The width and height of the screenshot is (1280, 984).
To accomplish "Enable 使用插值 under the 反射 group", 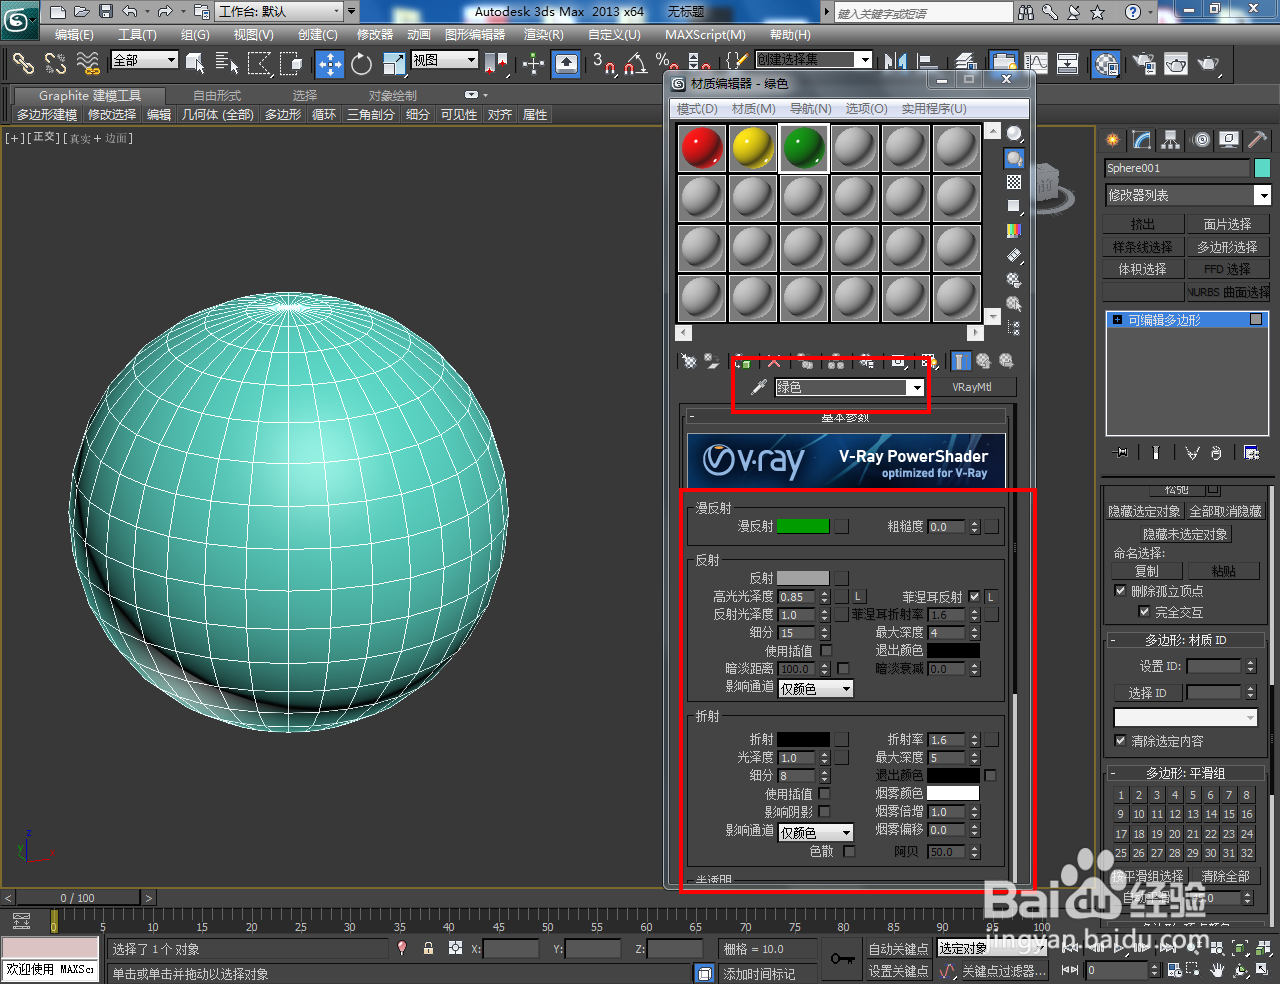I will click(x=826, y=651).
